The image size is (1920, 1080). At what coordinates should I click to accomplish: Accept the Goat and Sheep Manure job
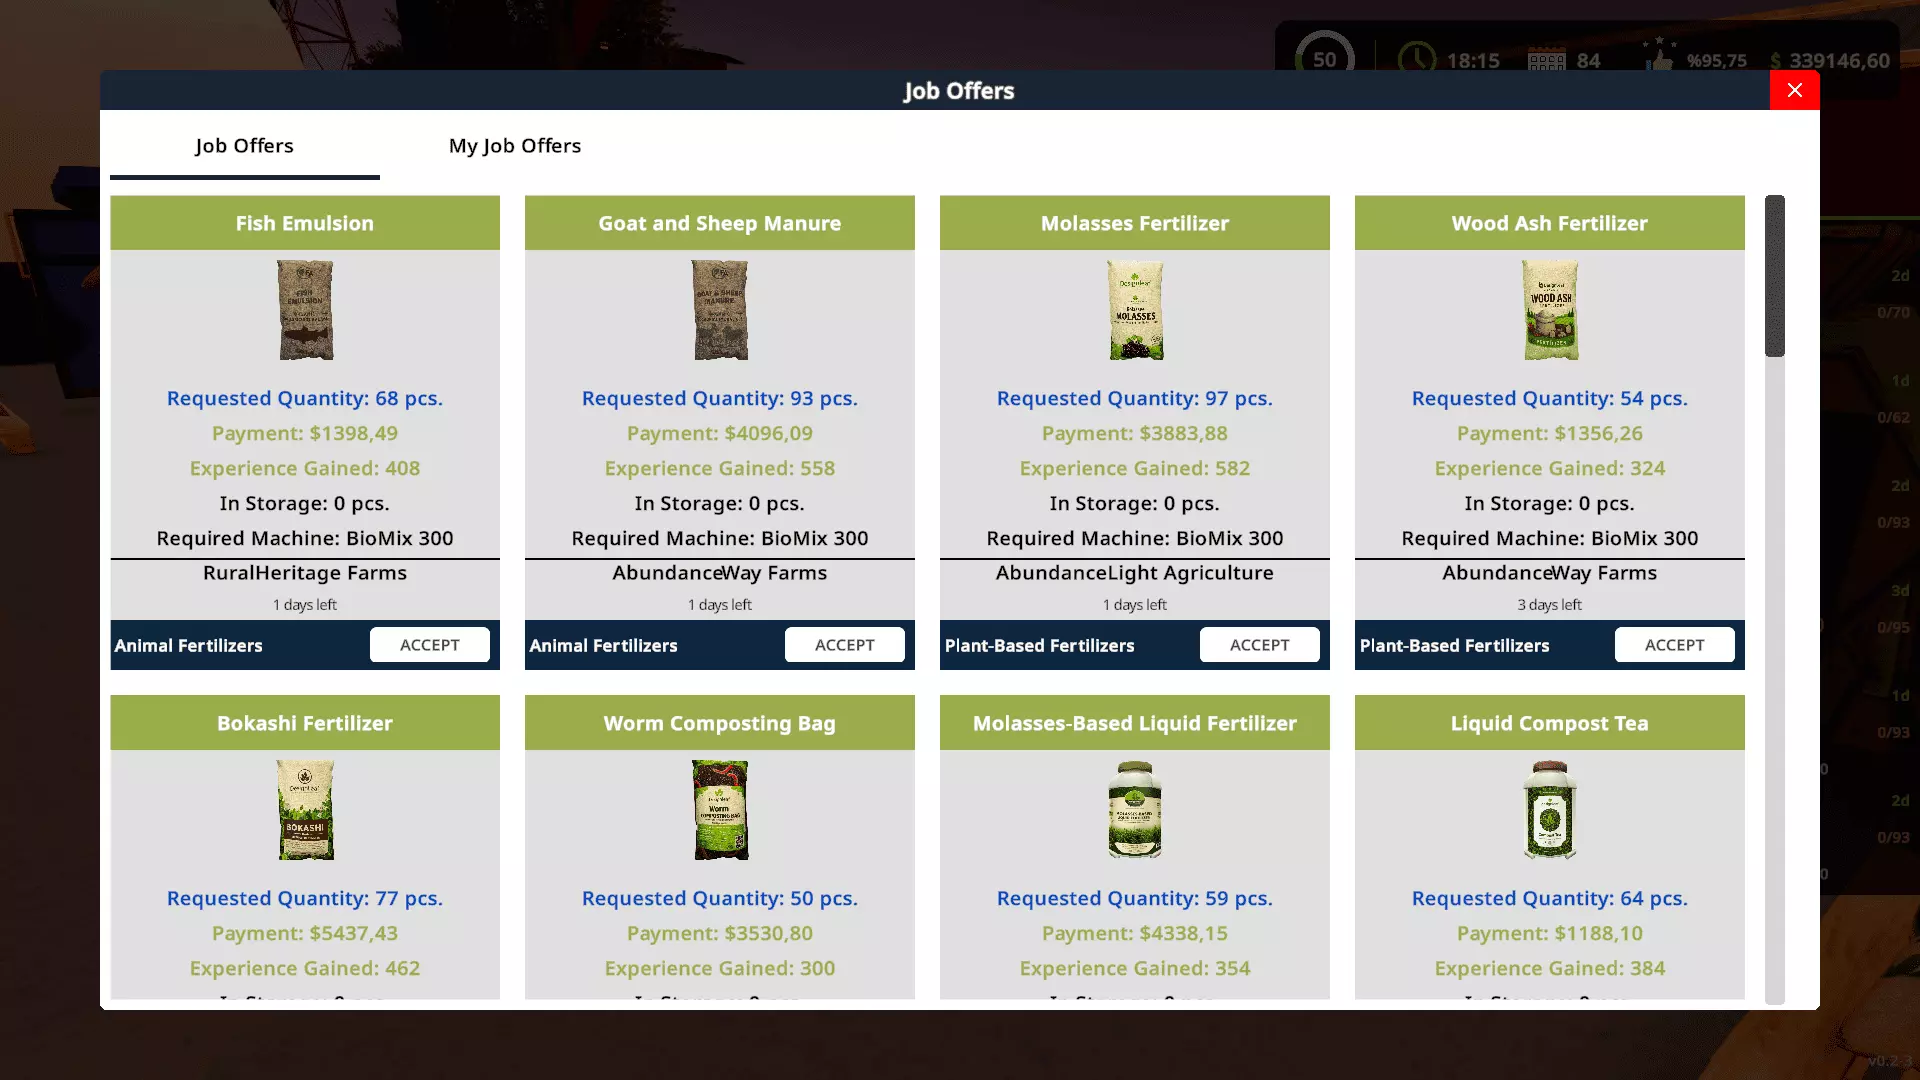pyautogui.click(x=845, y=645)
